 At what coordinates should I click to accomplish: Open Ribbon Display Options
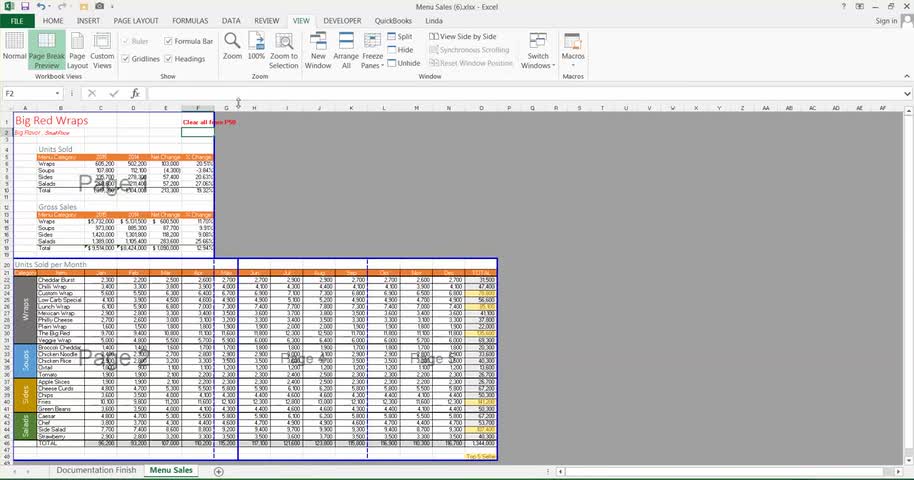pyautogui.click(x=860, y=6)
